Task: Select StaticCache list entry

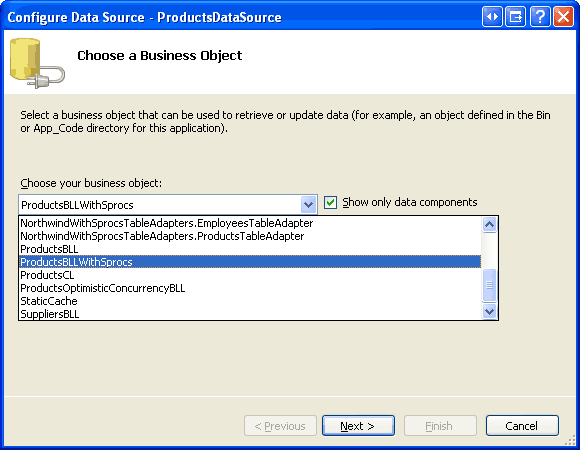Action: (250, 301)
